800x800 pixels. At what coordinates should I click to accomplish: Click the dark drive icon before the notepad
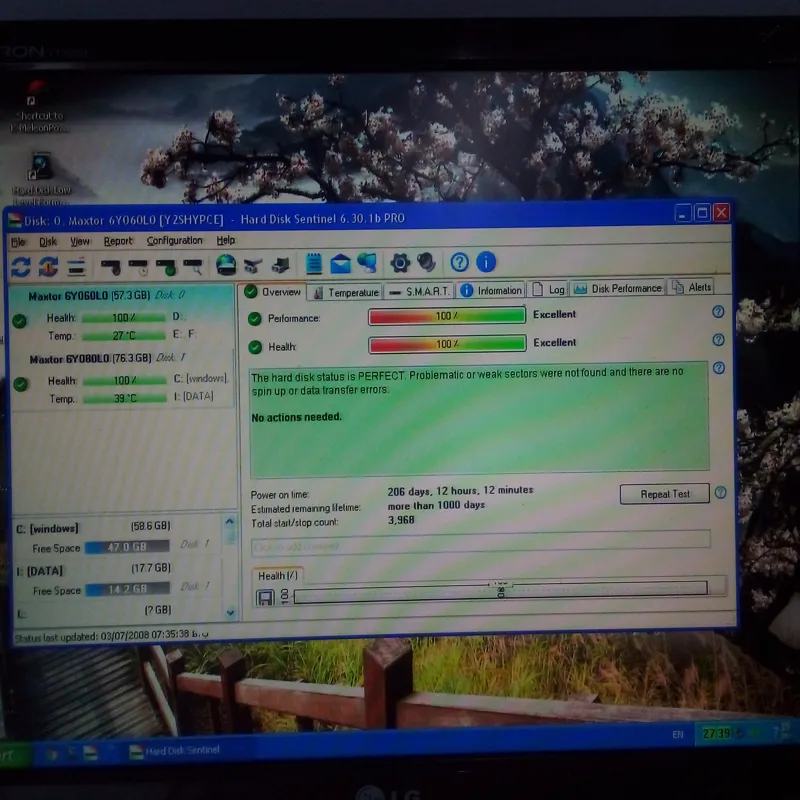[x=281, y=265]
